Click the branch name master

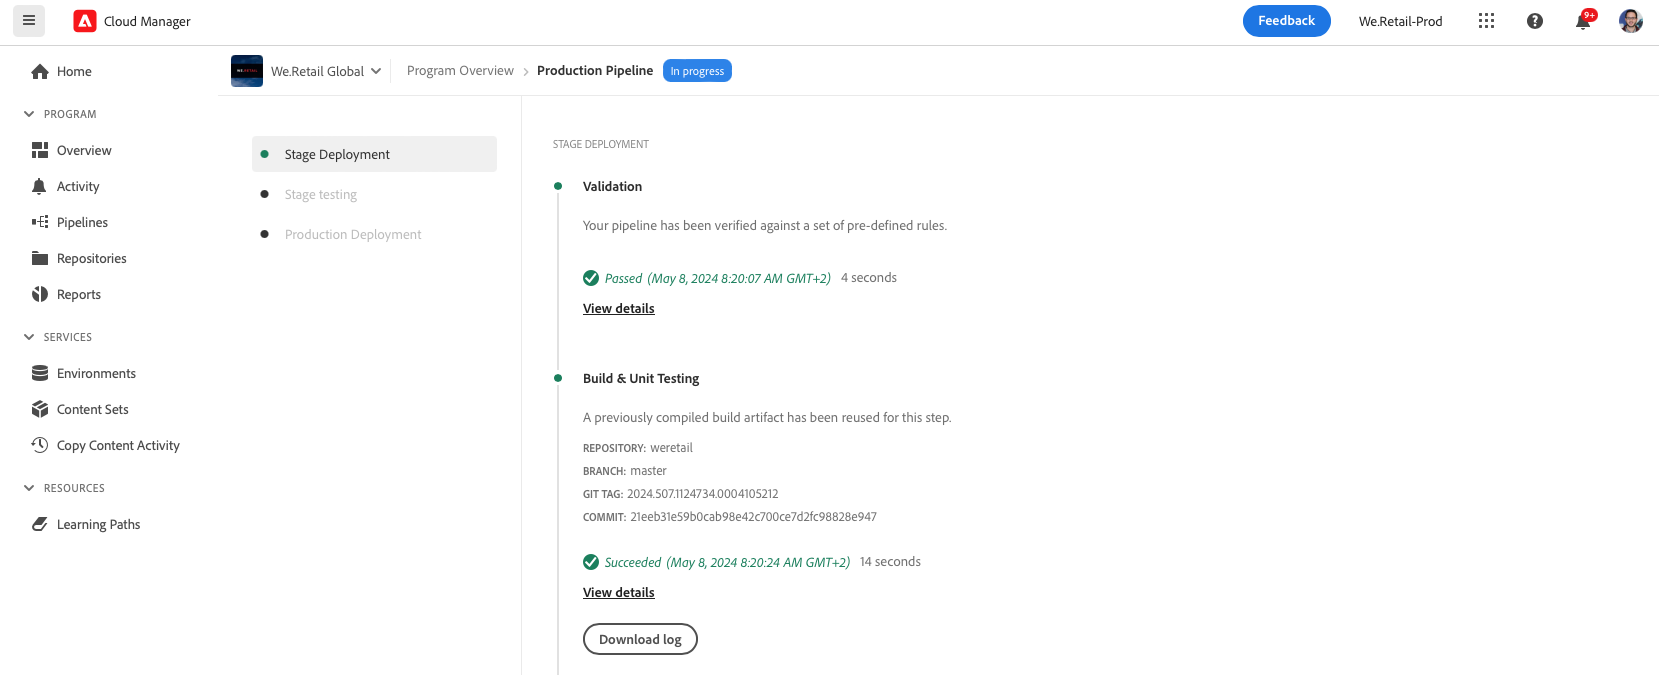pyautogui.click(x=648, y=471)
